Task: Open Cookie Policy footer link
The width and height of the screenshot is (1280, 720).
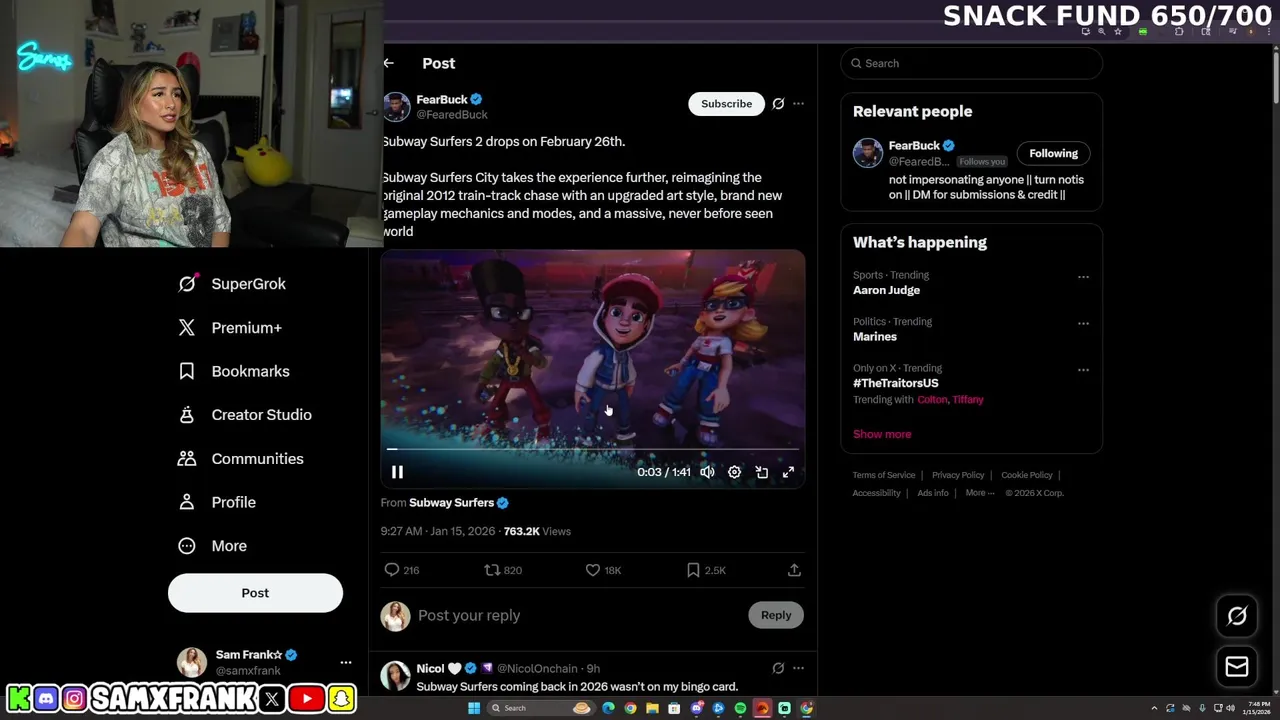Action: pyautogui.click(x=1027, y=475)
